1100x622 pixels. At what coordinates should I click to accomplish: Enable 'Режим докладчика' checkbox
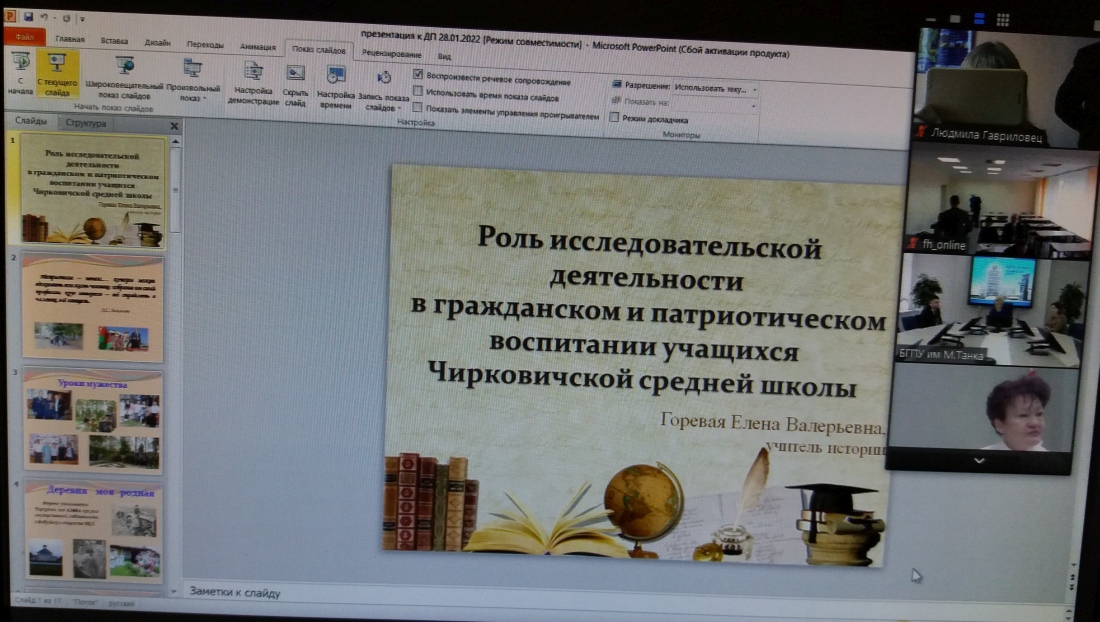coord(614,118)
